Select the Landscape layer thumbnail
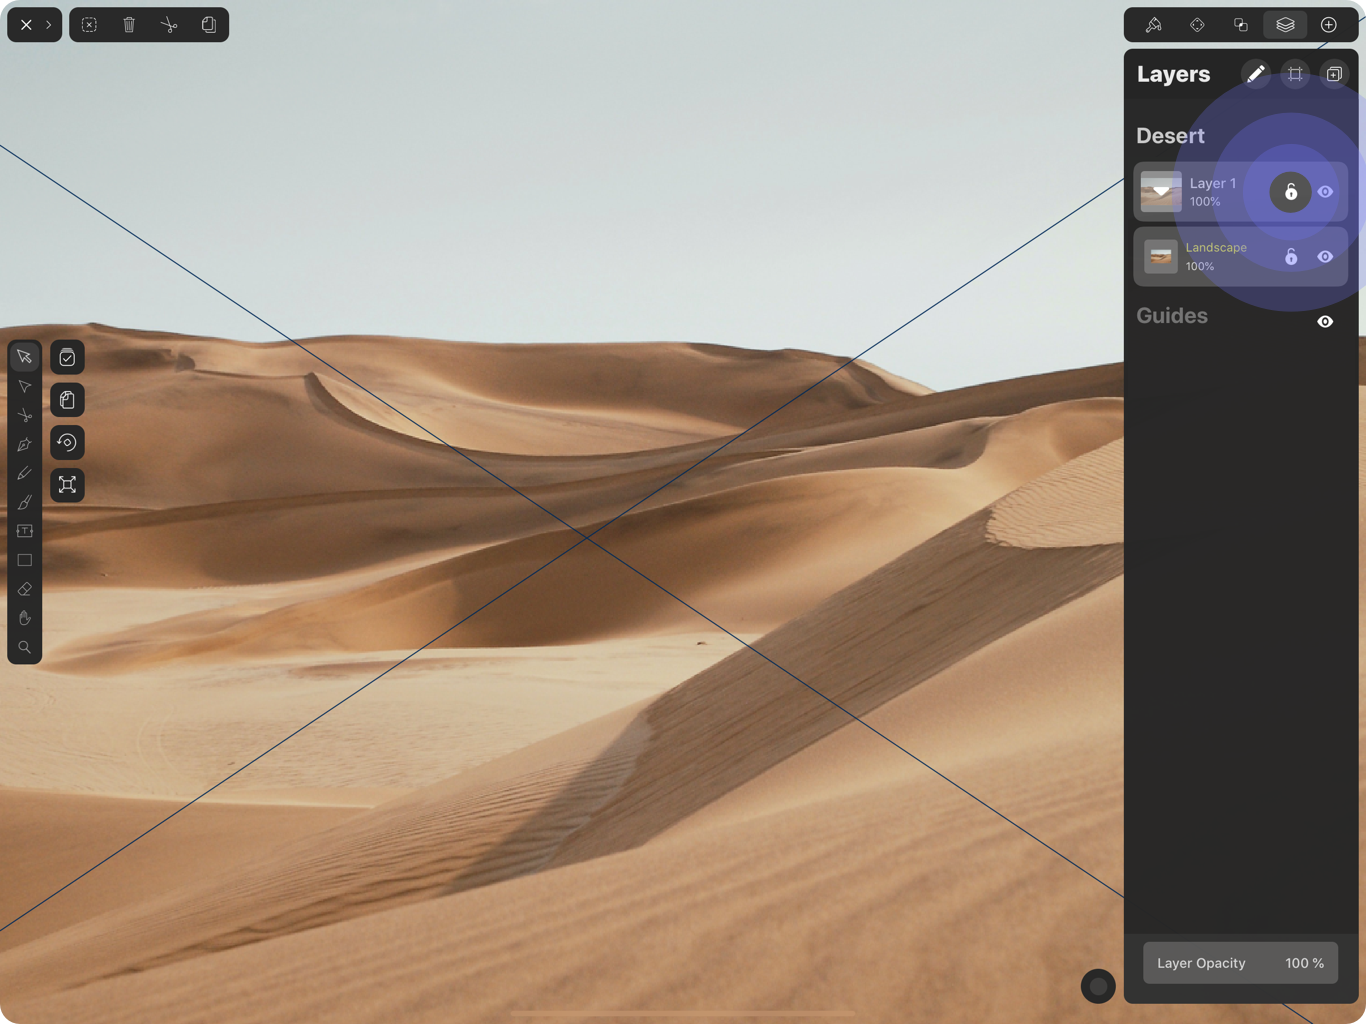 pos(1161,257)
